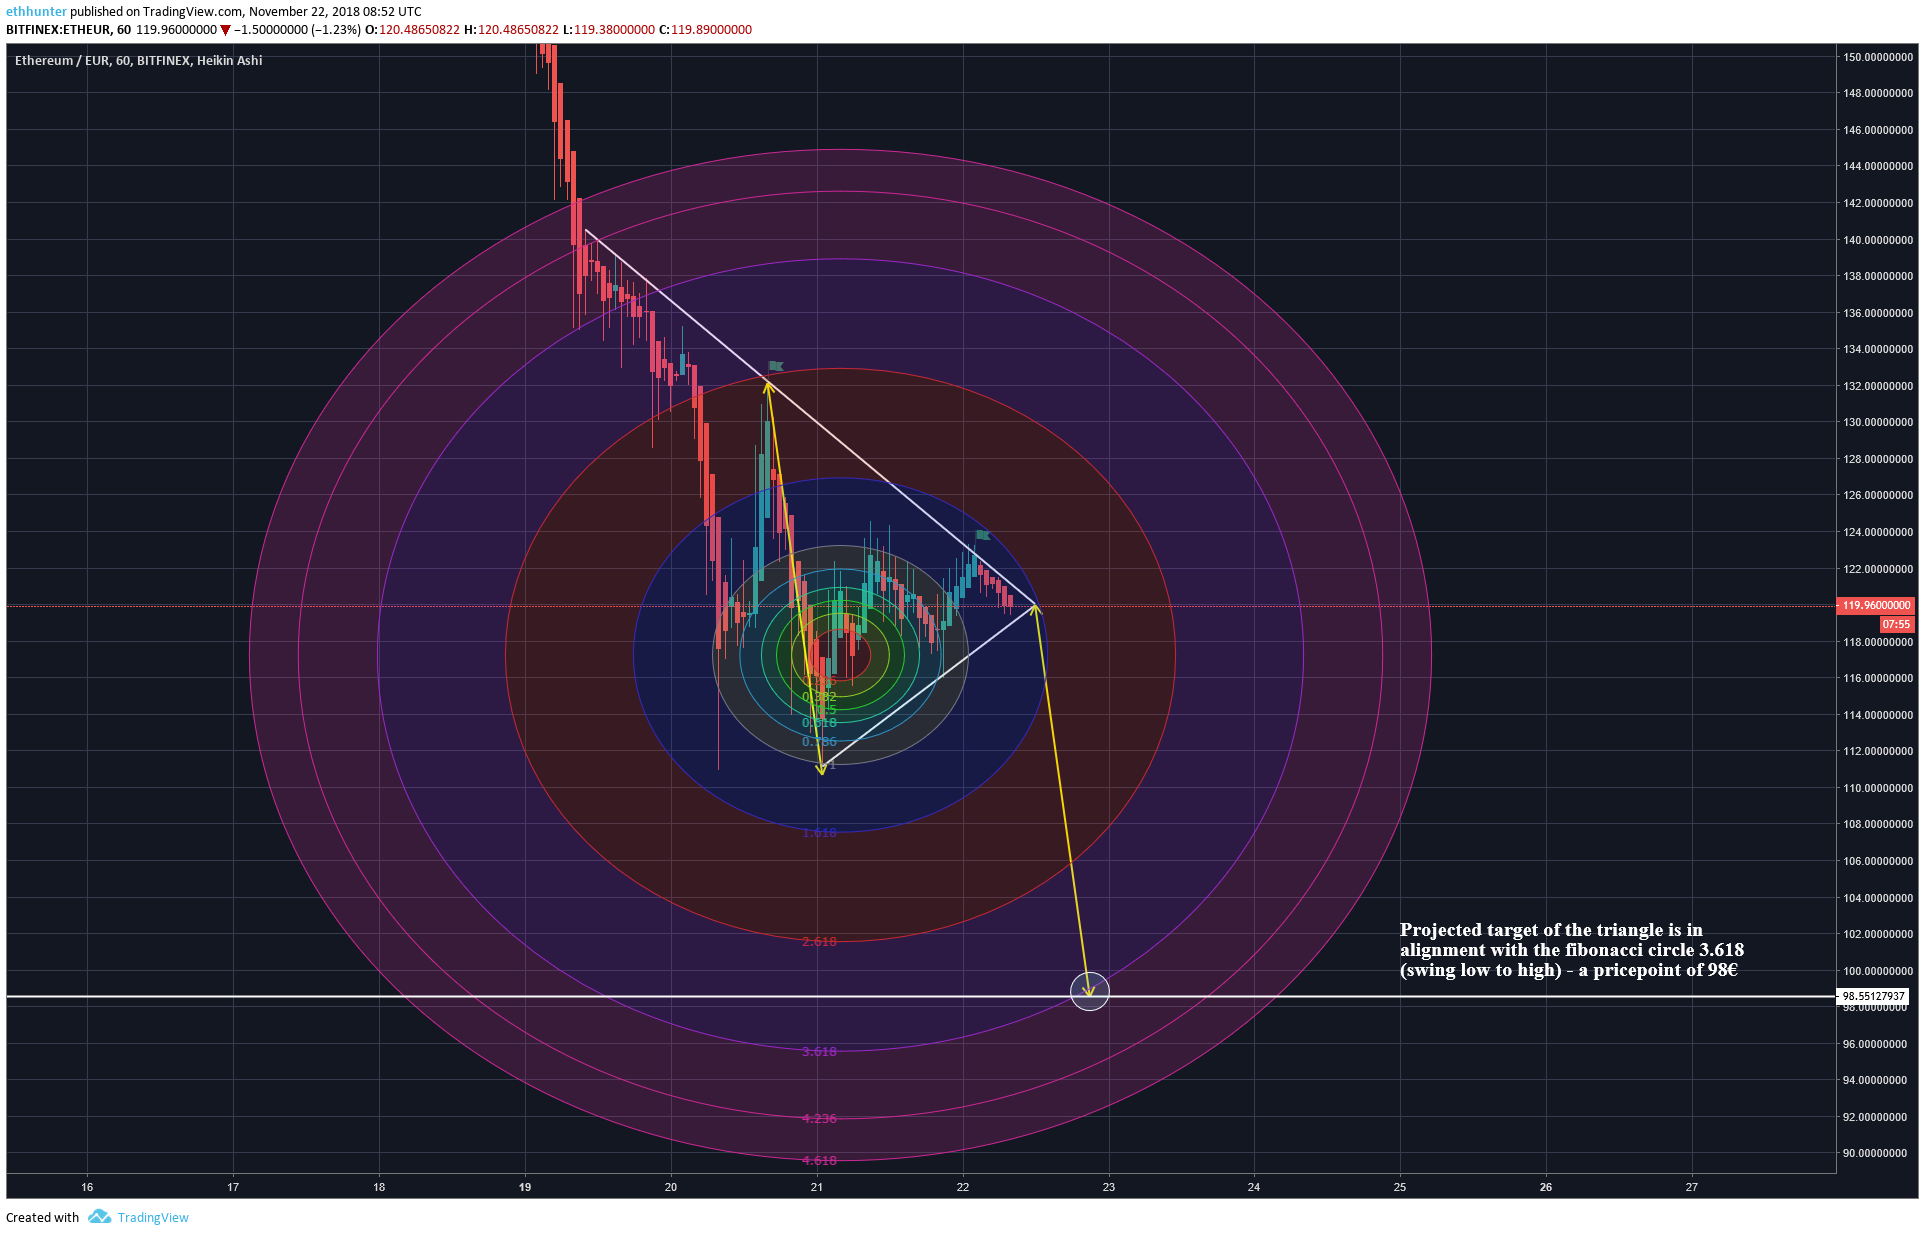Click the 124.00000000 price axis label
The width and height of the screenshot is (1925, 1235).
click(1877, 532)
